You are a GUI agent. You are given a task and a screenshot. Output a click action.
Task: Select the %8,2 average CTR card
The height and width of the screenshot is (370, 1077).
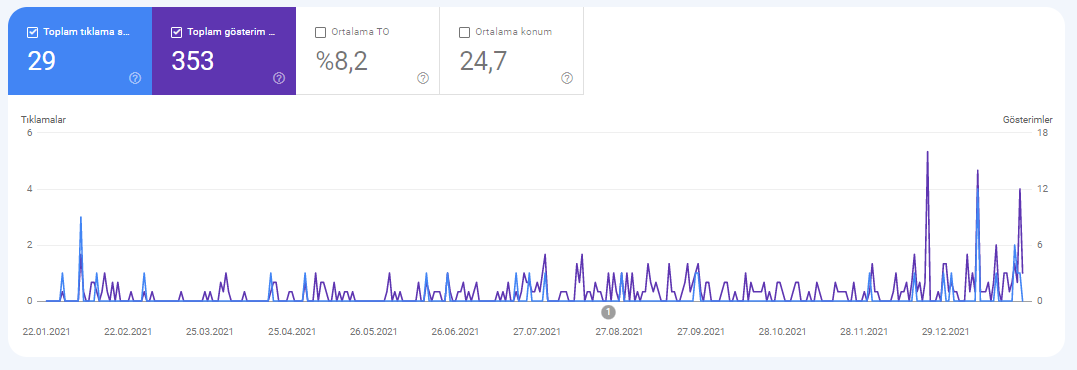367,51
